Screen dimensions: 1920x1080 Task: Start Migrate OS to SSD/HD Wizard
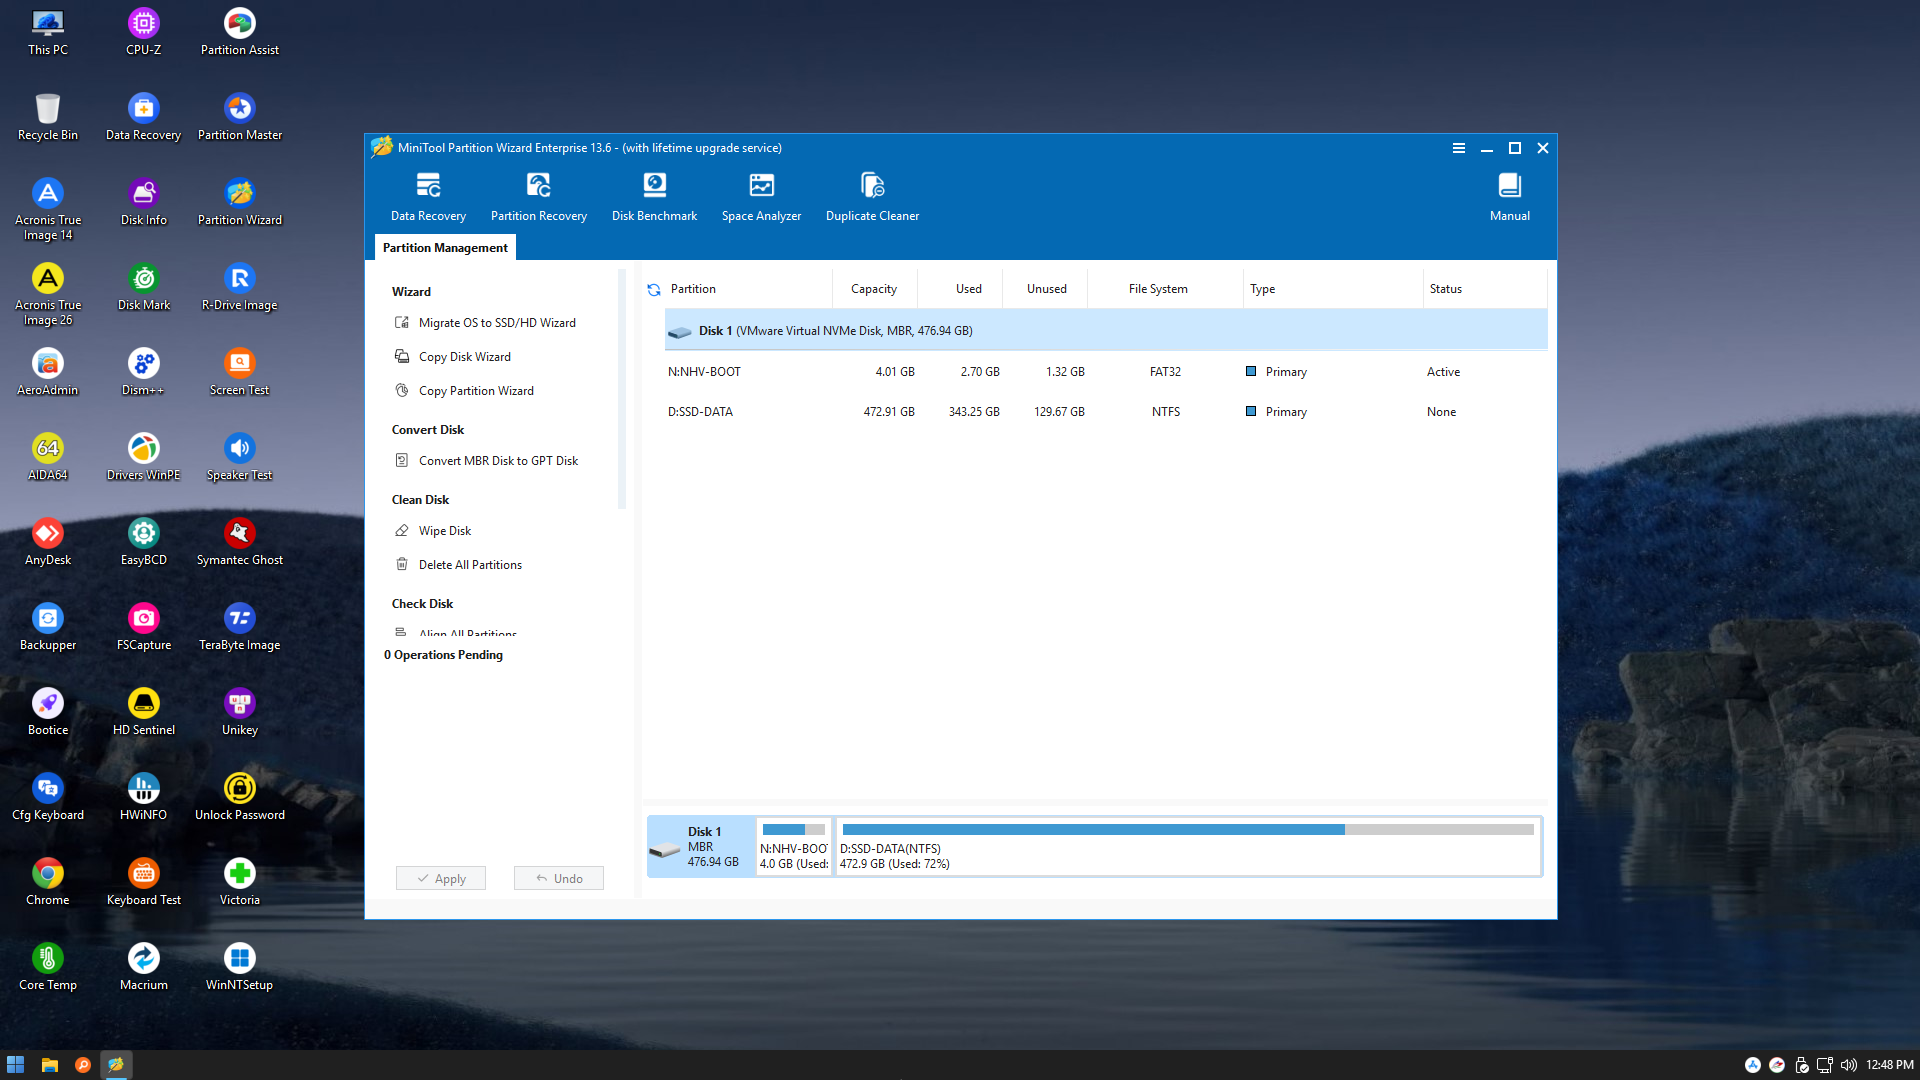click(486, 323)
